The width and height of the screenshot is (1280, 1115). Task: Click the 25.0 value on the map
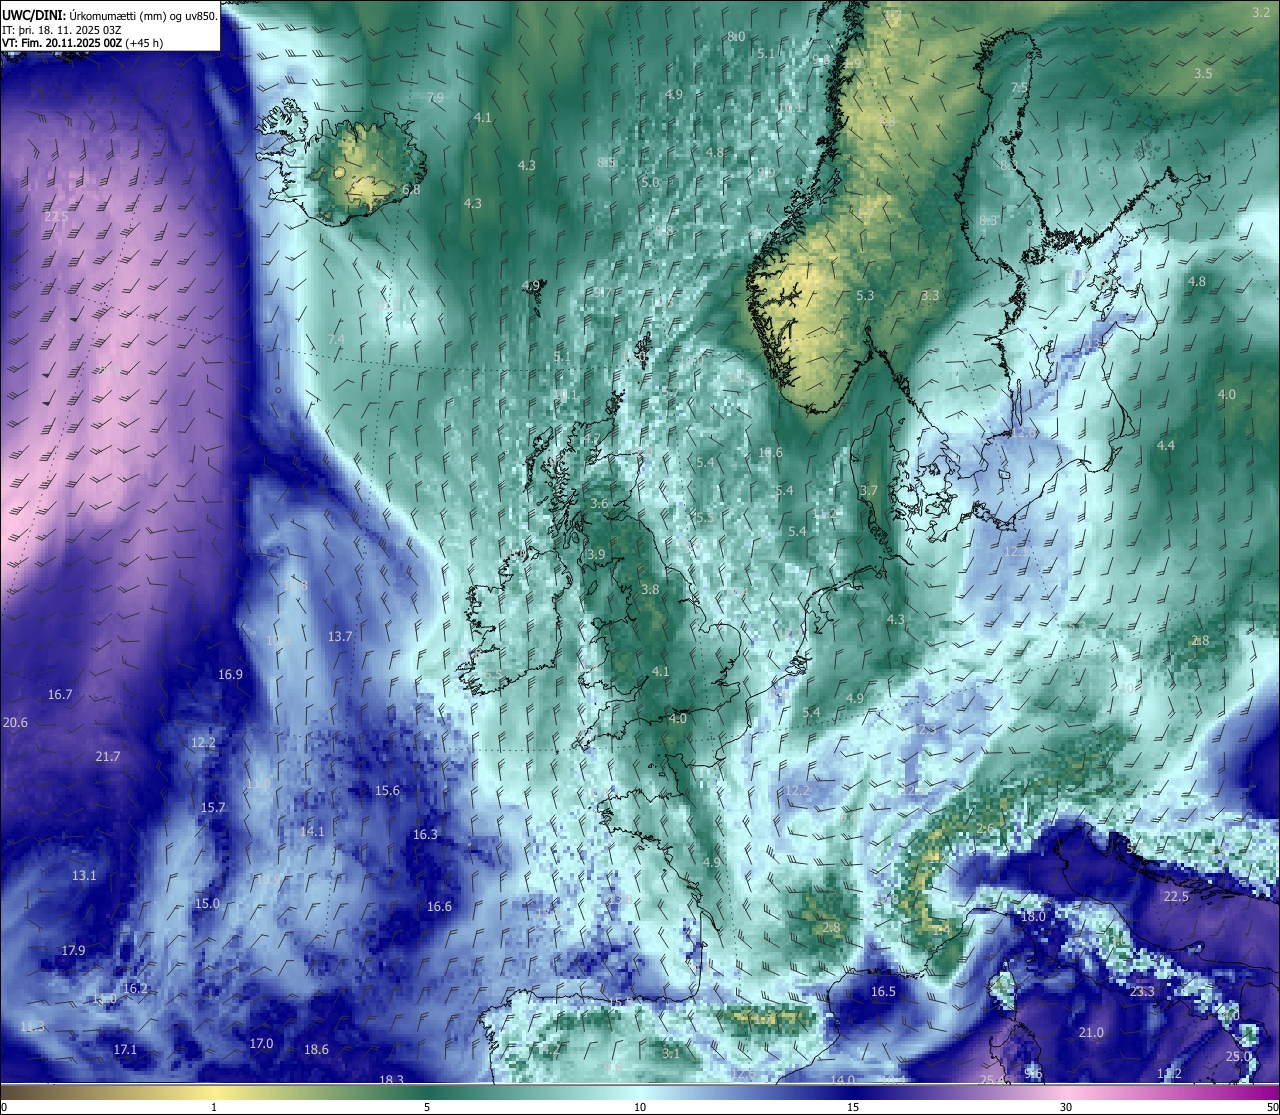pyautogui.click(x=1238, y=1057)
